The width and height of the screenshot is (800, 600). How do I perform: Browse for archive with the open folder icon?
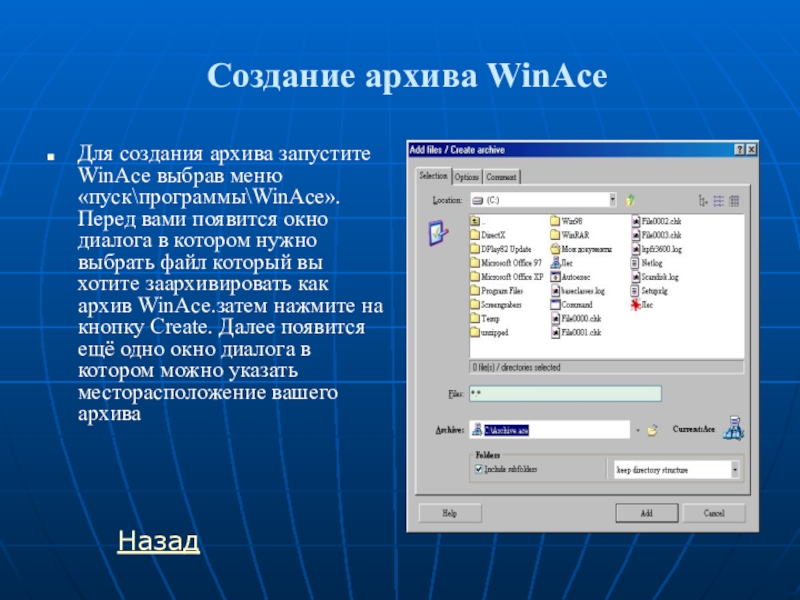[x=653, y=430]
